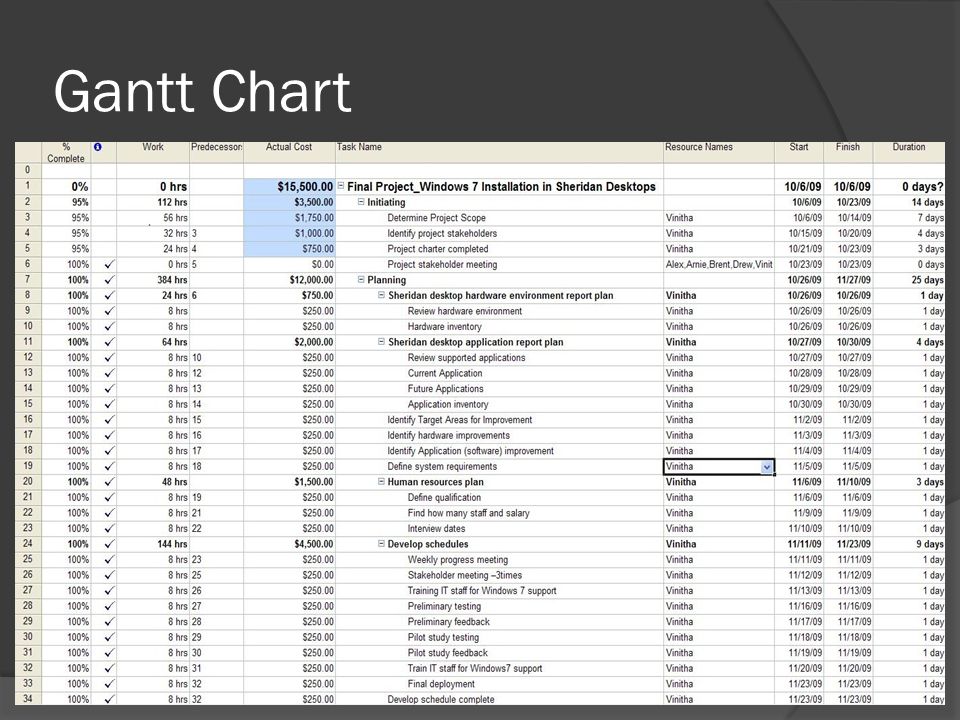Click the 112 hrs work cell
This screenshot has width=960, height=720.
point(153,202)
